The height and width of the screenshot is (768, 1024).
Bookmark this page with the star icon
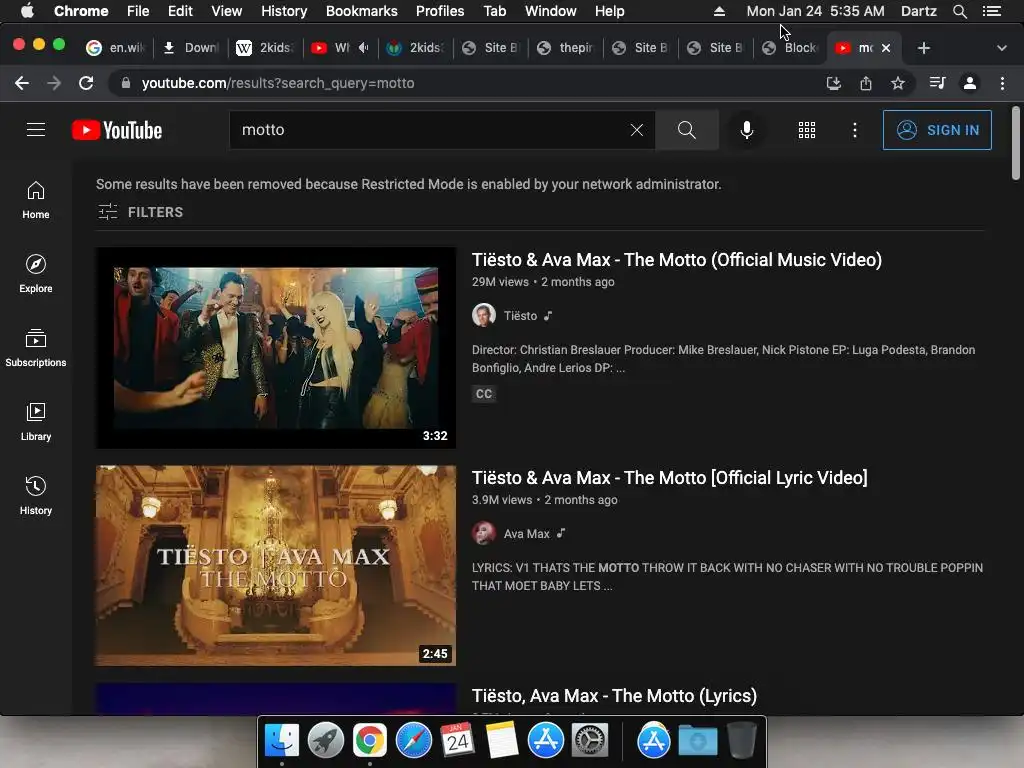[898, 83]
